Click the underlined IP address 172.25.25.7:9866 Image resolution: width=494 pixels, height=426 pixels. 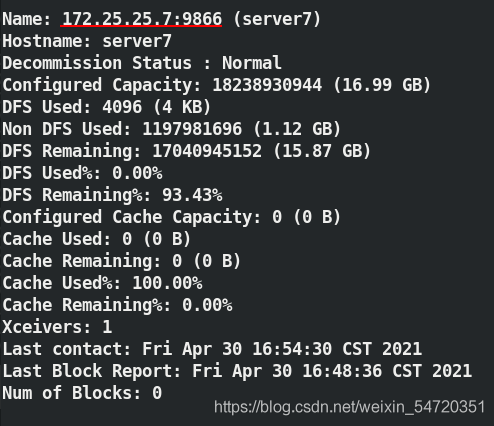142,19
